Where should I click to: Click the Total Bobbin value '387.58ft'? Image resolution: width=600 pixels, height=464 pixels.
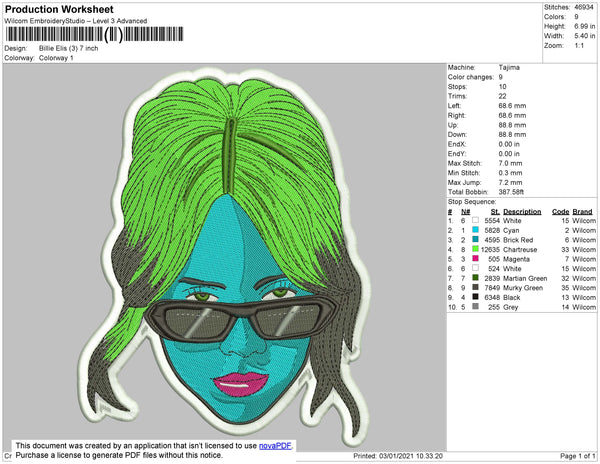tap(511, 192)
